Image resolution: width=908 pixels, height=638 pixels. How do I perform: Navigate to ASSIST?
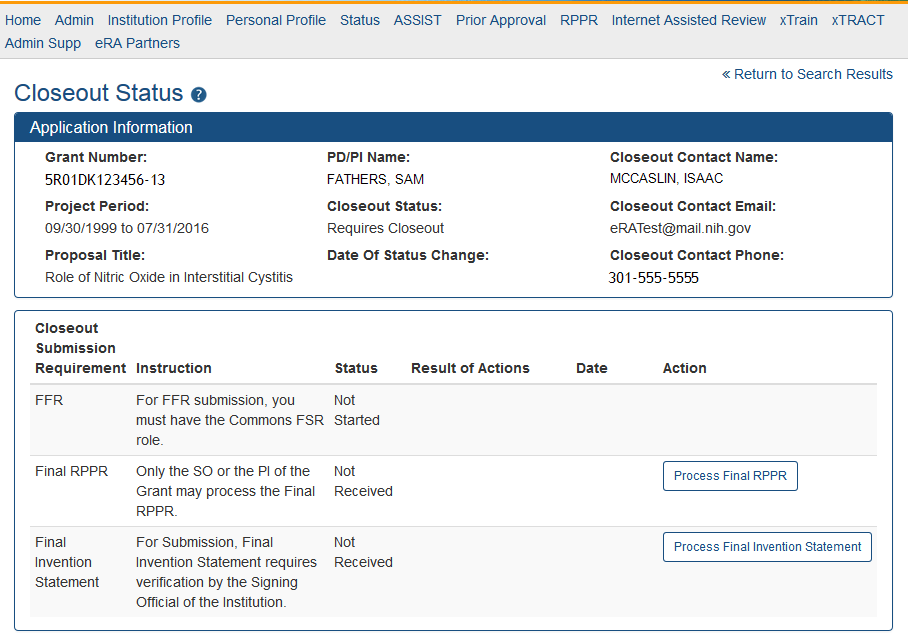[417, 20]
